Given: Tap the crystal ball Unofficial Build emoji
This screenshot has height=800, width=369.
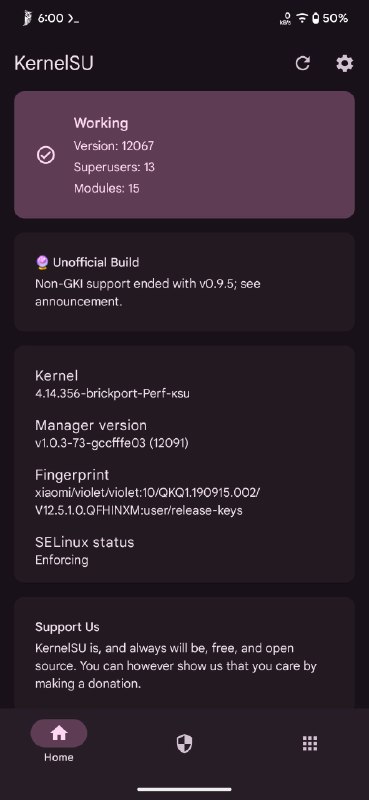Looking at the screenshot, I should (x=42, y=263).
